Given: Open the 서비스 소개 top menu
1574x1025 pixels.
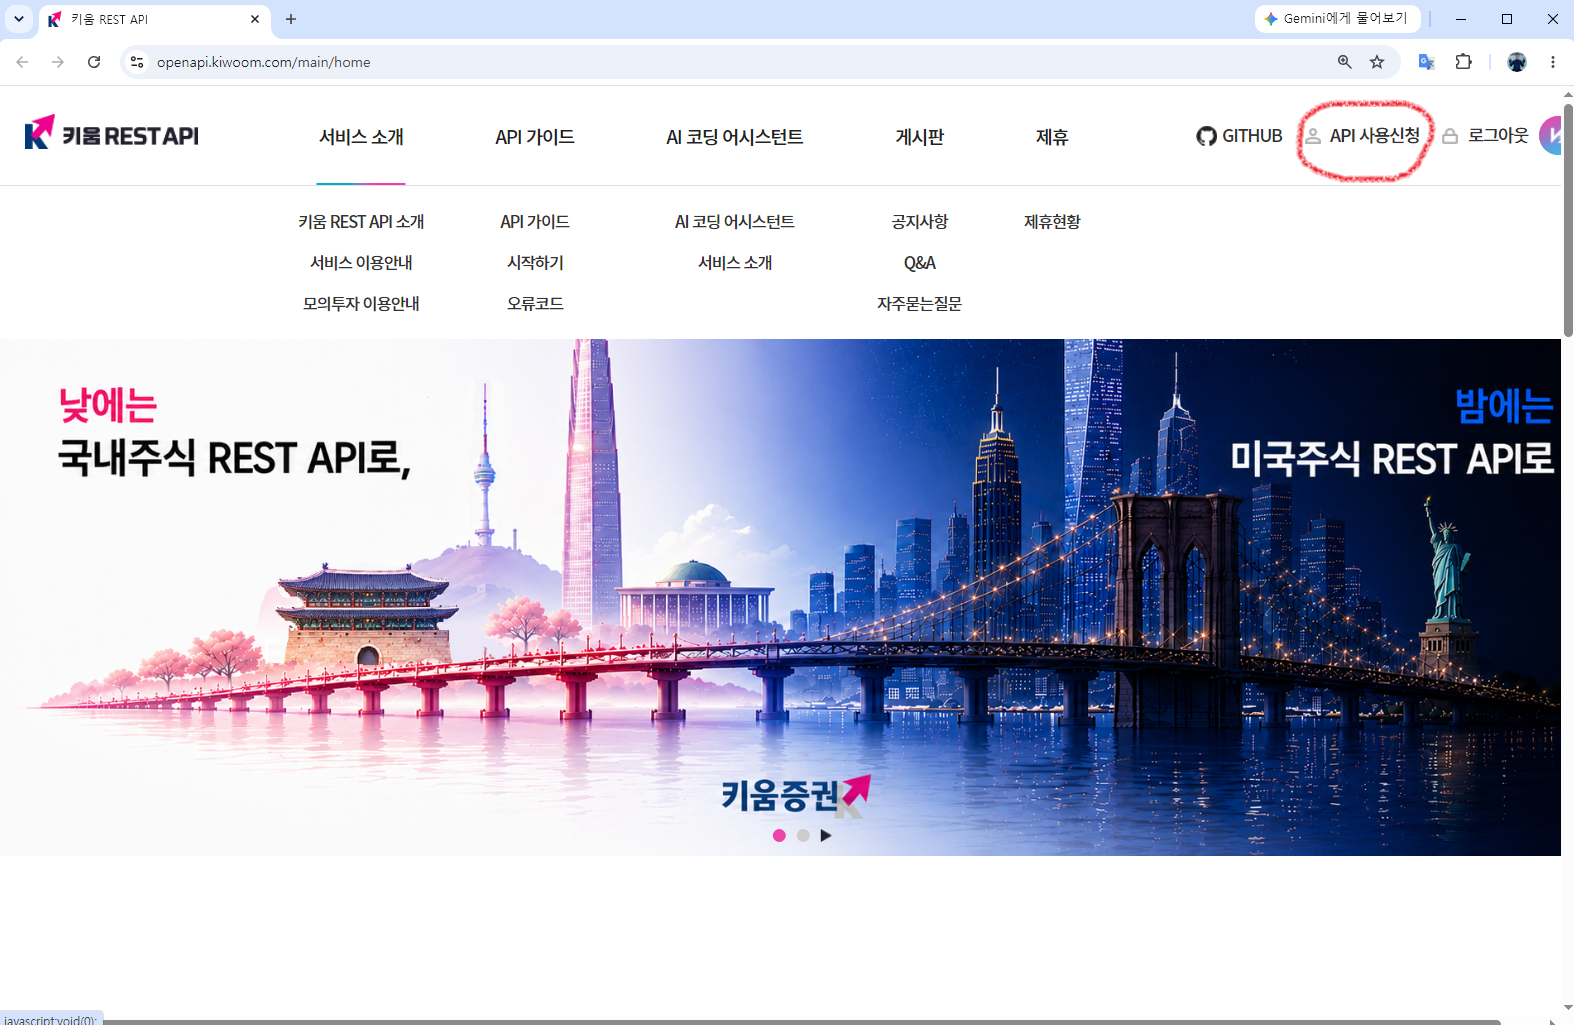Looking at the screenshot, I should pyautogui.click(x=361, y=137).
